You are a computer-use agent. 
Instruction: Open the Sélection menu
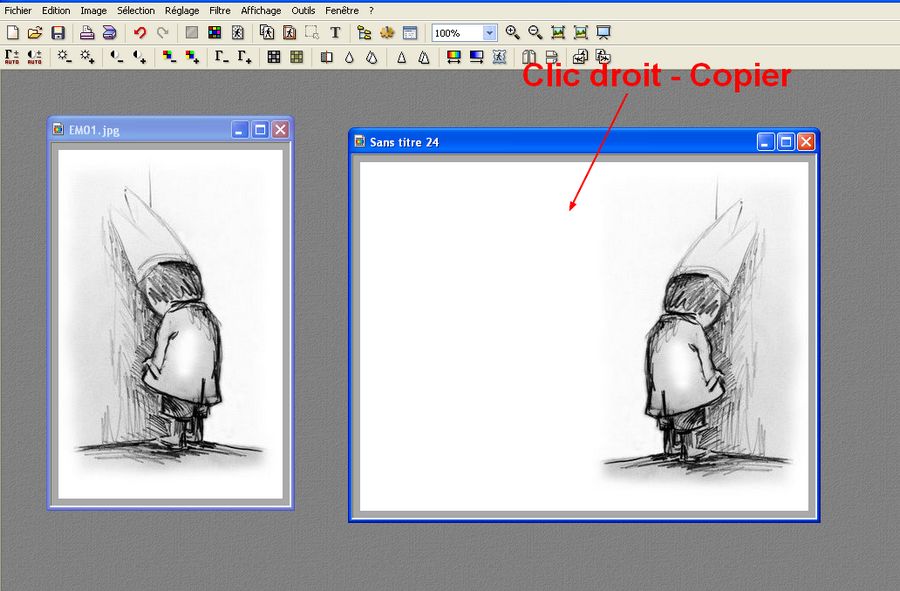click(x=136, y=10)
